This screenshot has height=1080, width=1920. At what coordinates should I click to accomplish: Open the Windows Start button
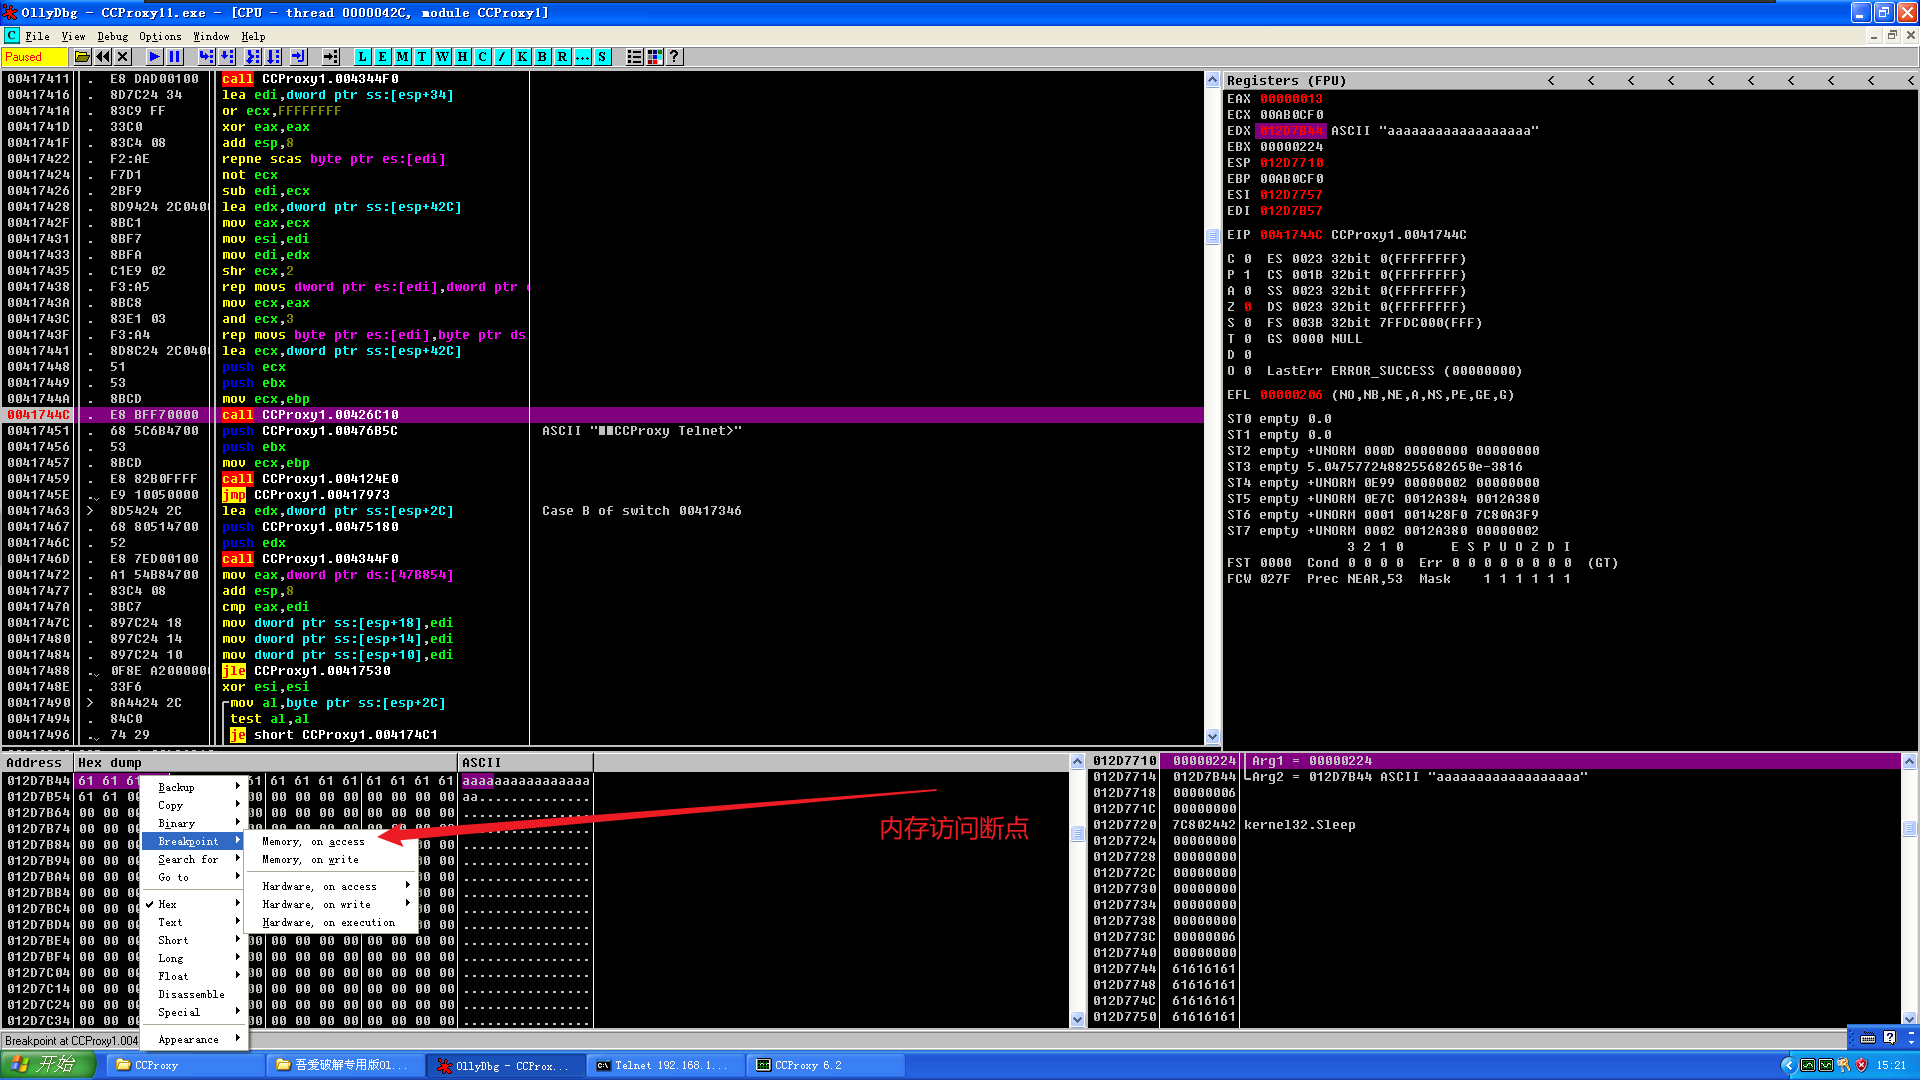47,1066
